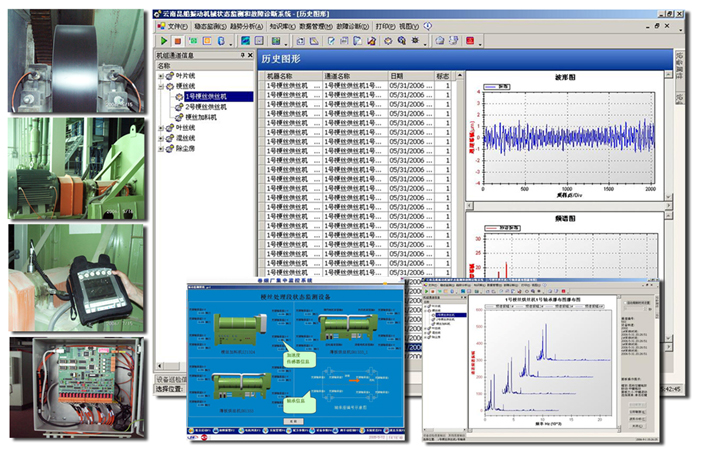This screenshot has height=455, width=701.
Task: Click the top-left machine roller photo thumbnail
Action: [x=77, y=58]
